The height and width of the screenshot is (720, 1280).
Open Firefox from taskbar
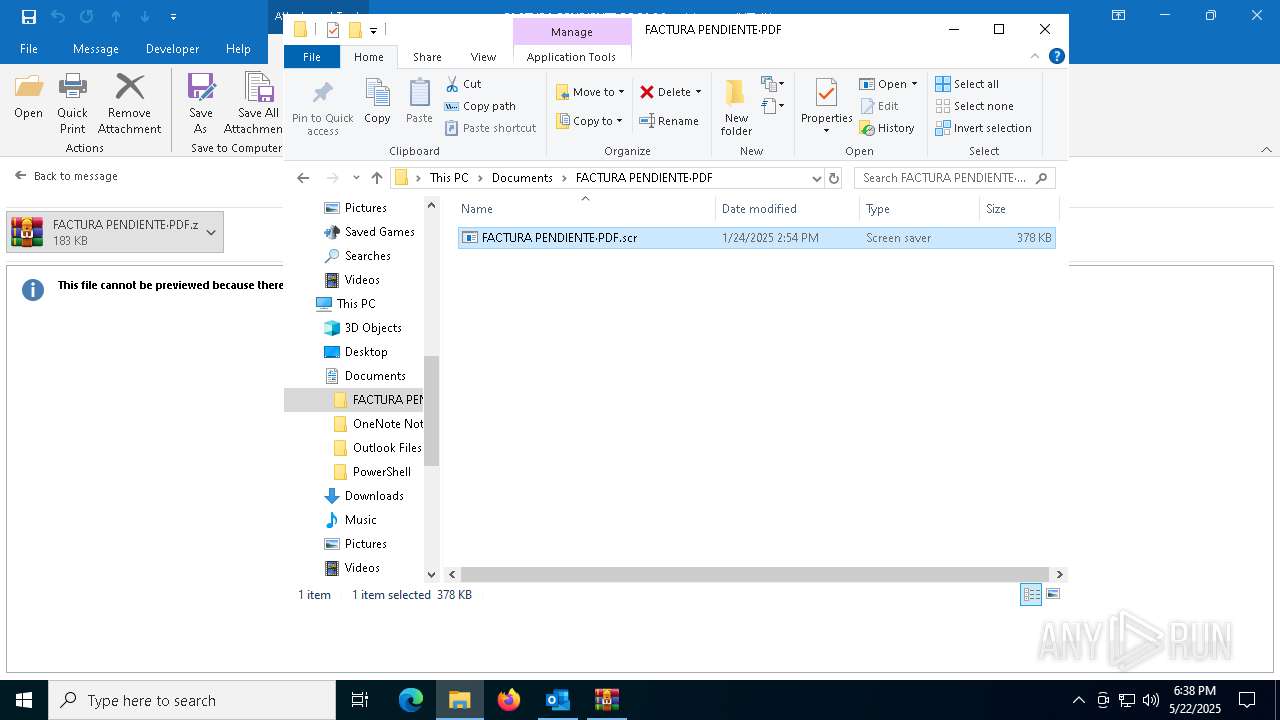point(509,700)
